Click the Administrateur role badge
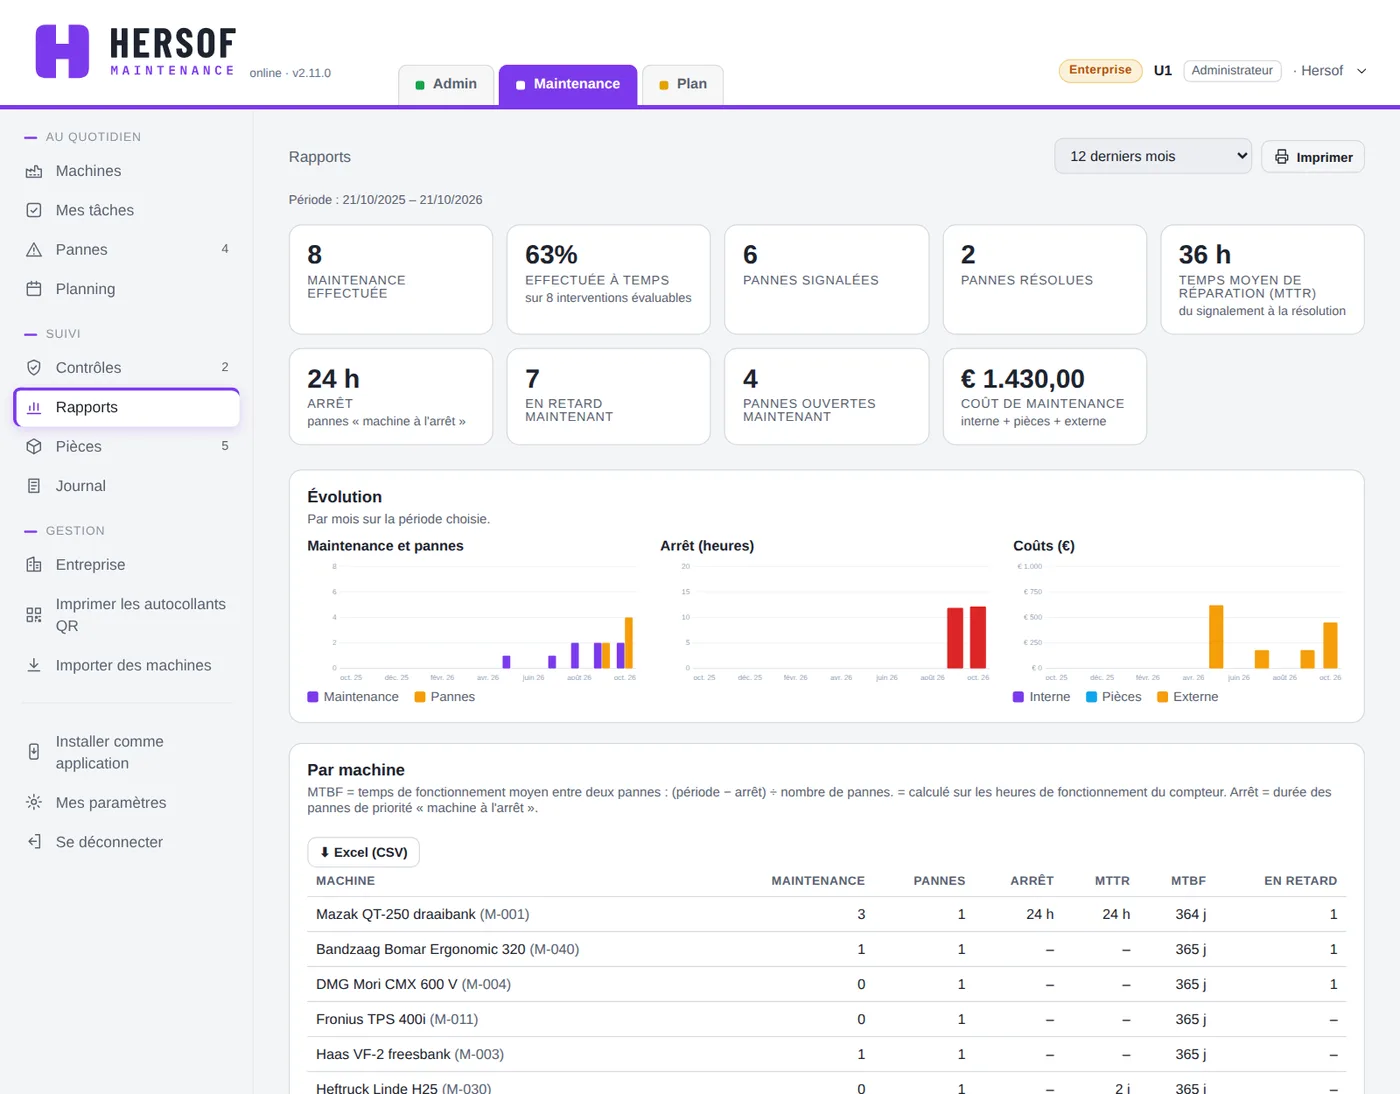1400x1094 pixels. pos(1232,71)
